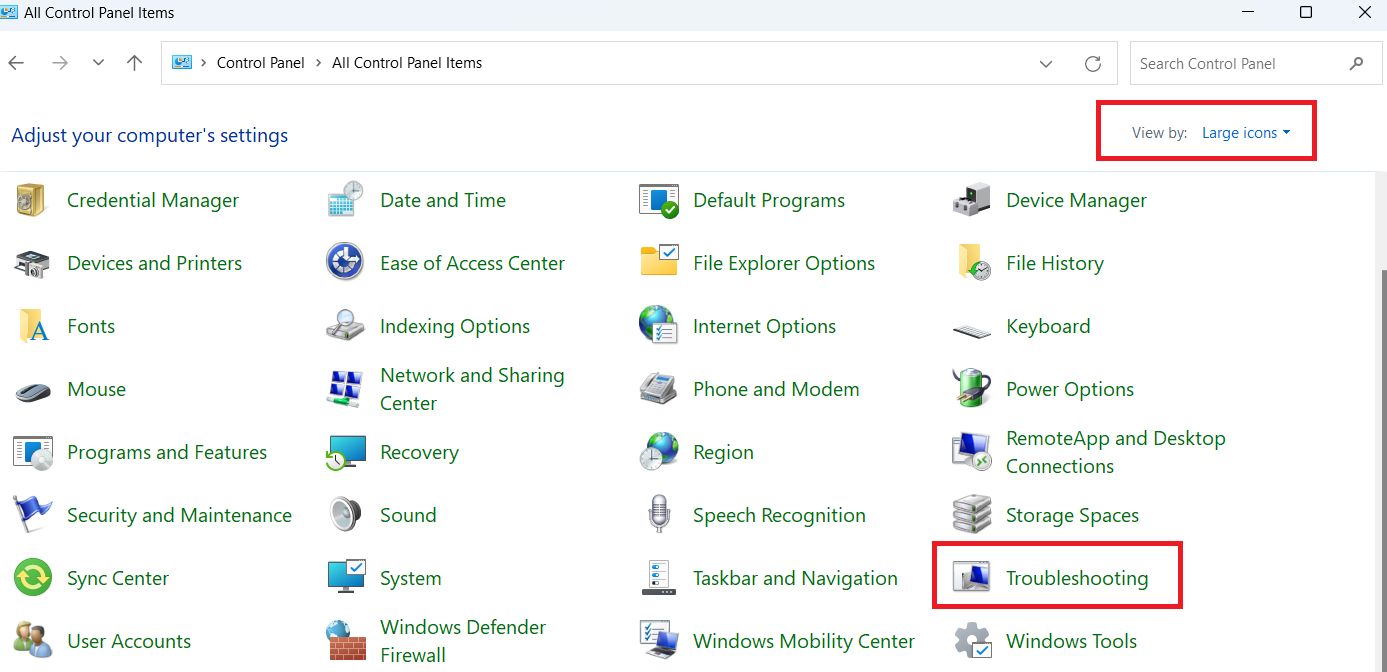Open the Programs and Features icon
This screenshot has height=672, width=1387.
coord(32,452)
